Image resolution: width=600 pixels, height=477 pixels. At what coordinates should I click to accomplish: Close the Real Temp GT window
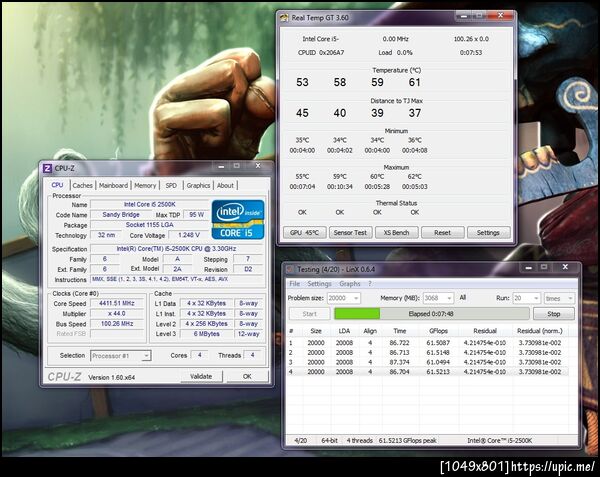[501, 15]
